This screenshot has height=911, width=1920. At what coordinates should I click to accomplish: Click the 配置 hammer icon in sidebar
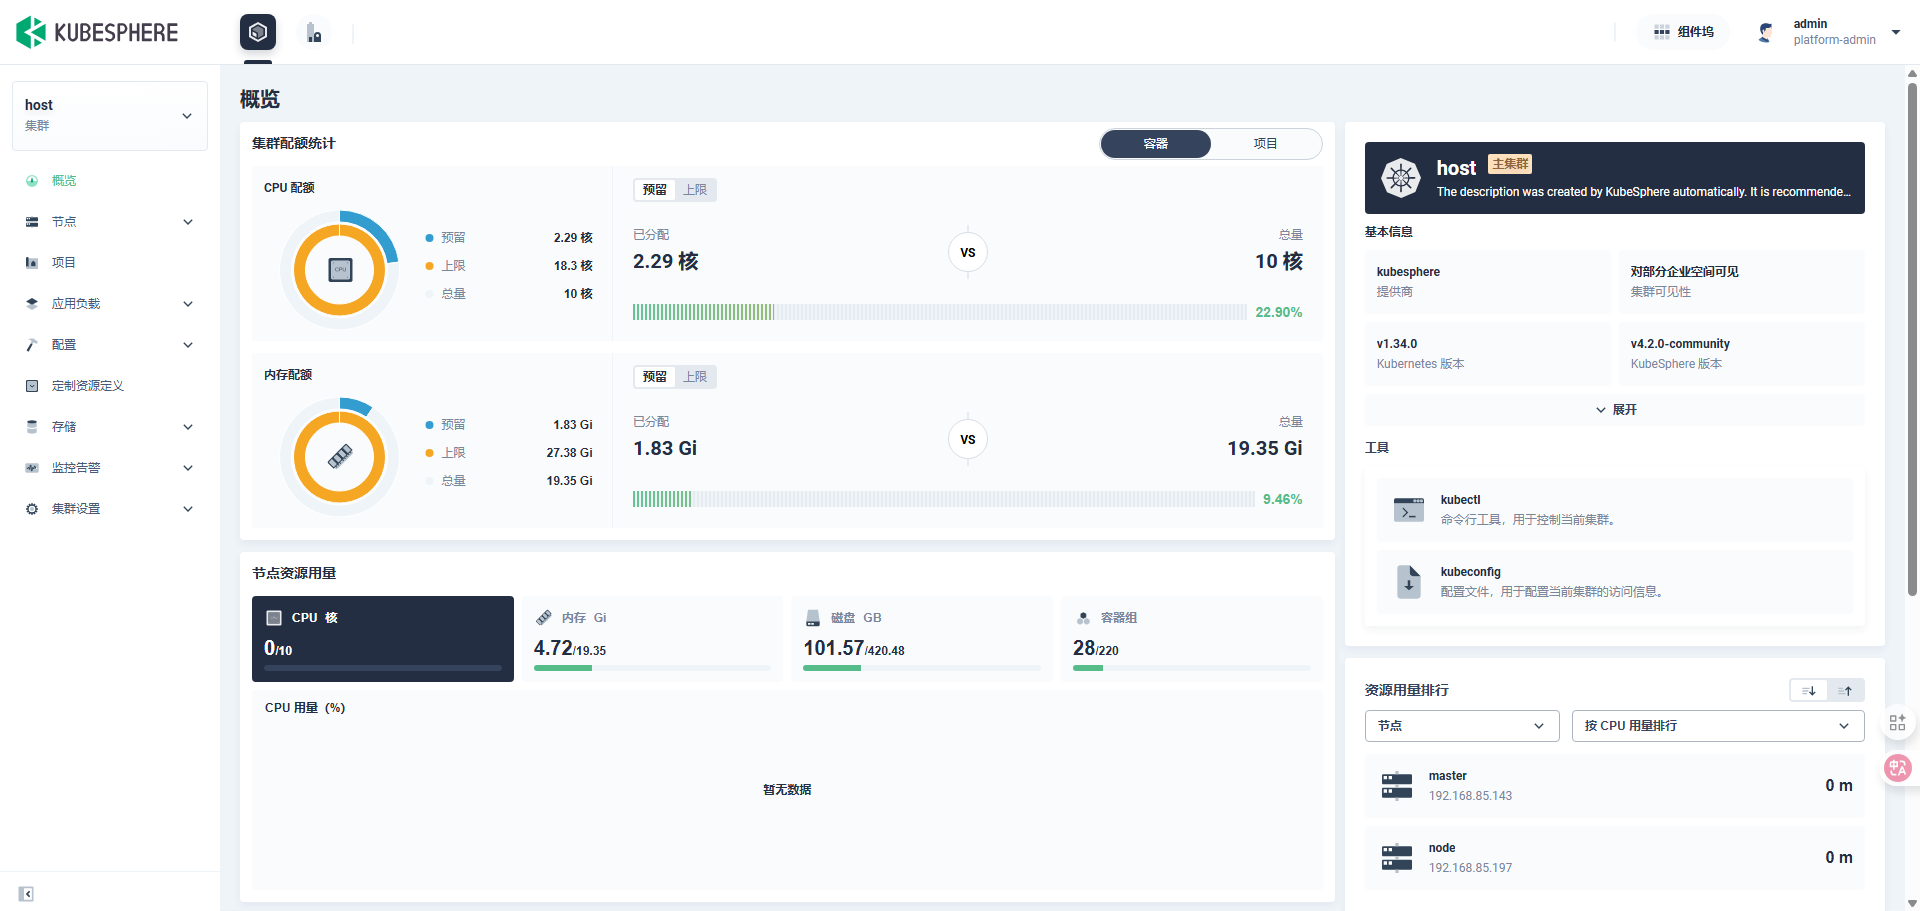[32, 345]
